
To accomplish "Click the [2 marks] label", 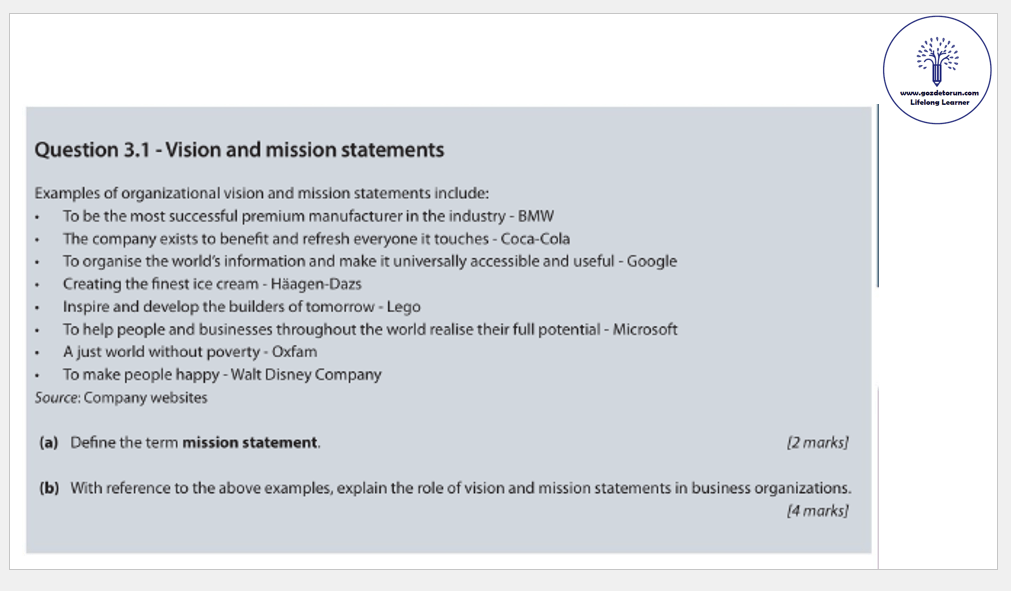I will [x=817, y=442].
